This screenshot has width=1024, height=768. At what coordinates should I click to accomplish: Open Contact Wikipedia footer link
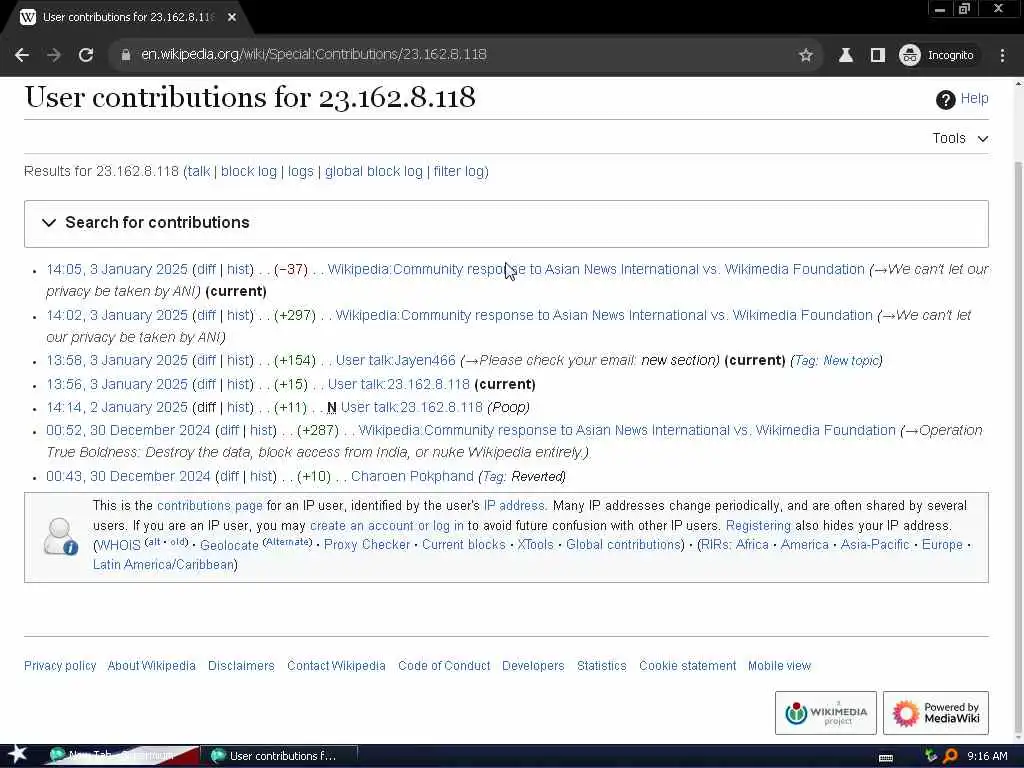point(336,665)
